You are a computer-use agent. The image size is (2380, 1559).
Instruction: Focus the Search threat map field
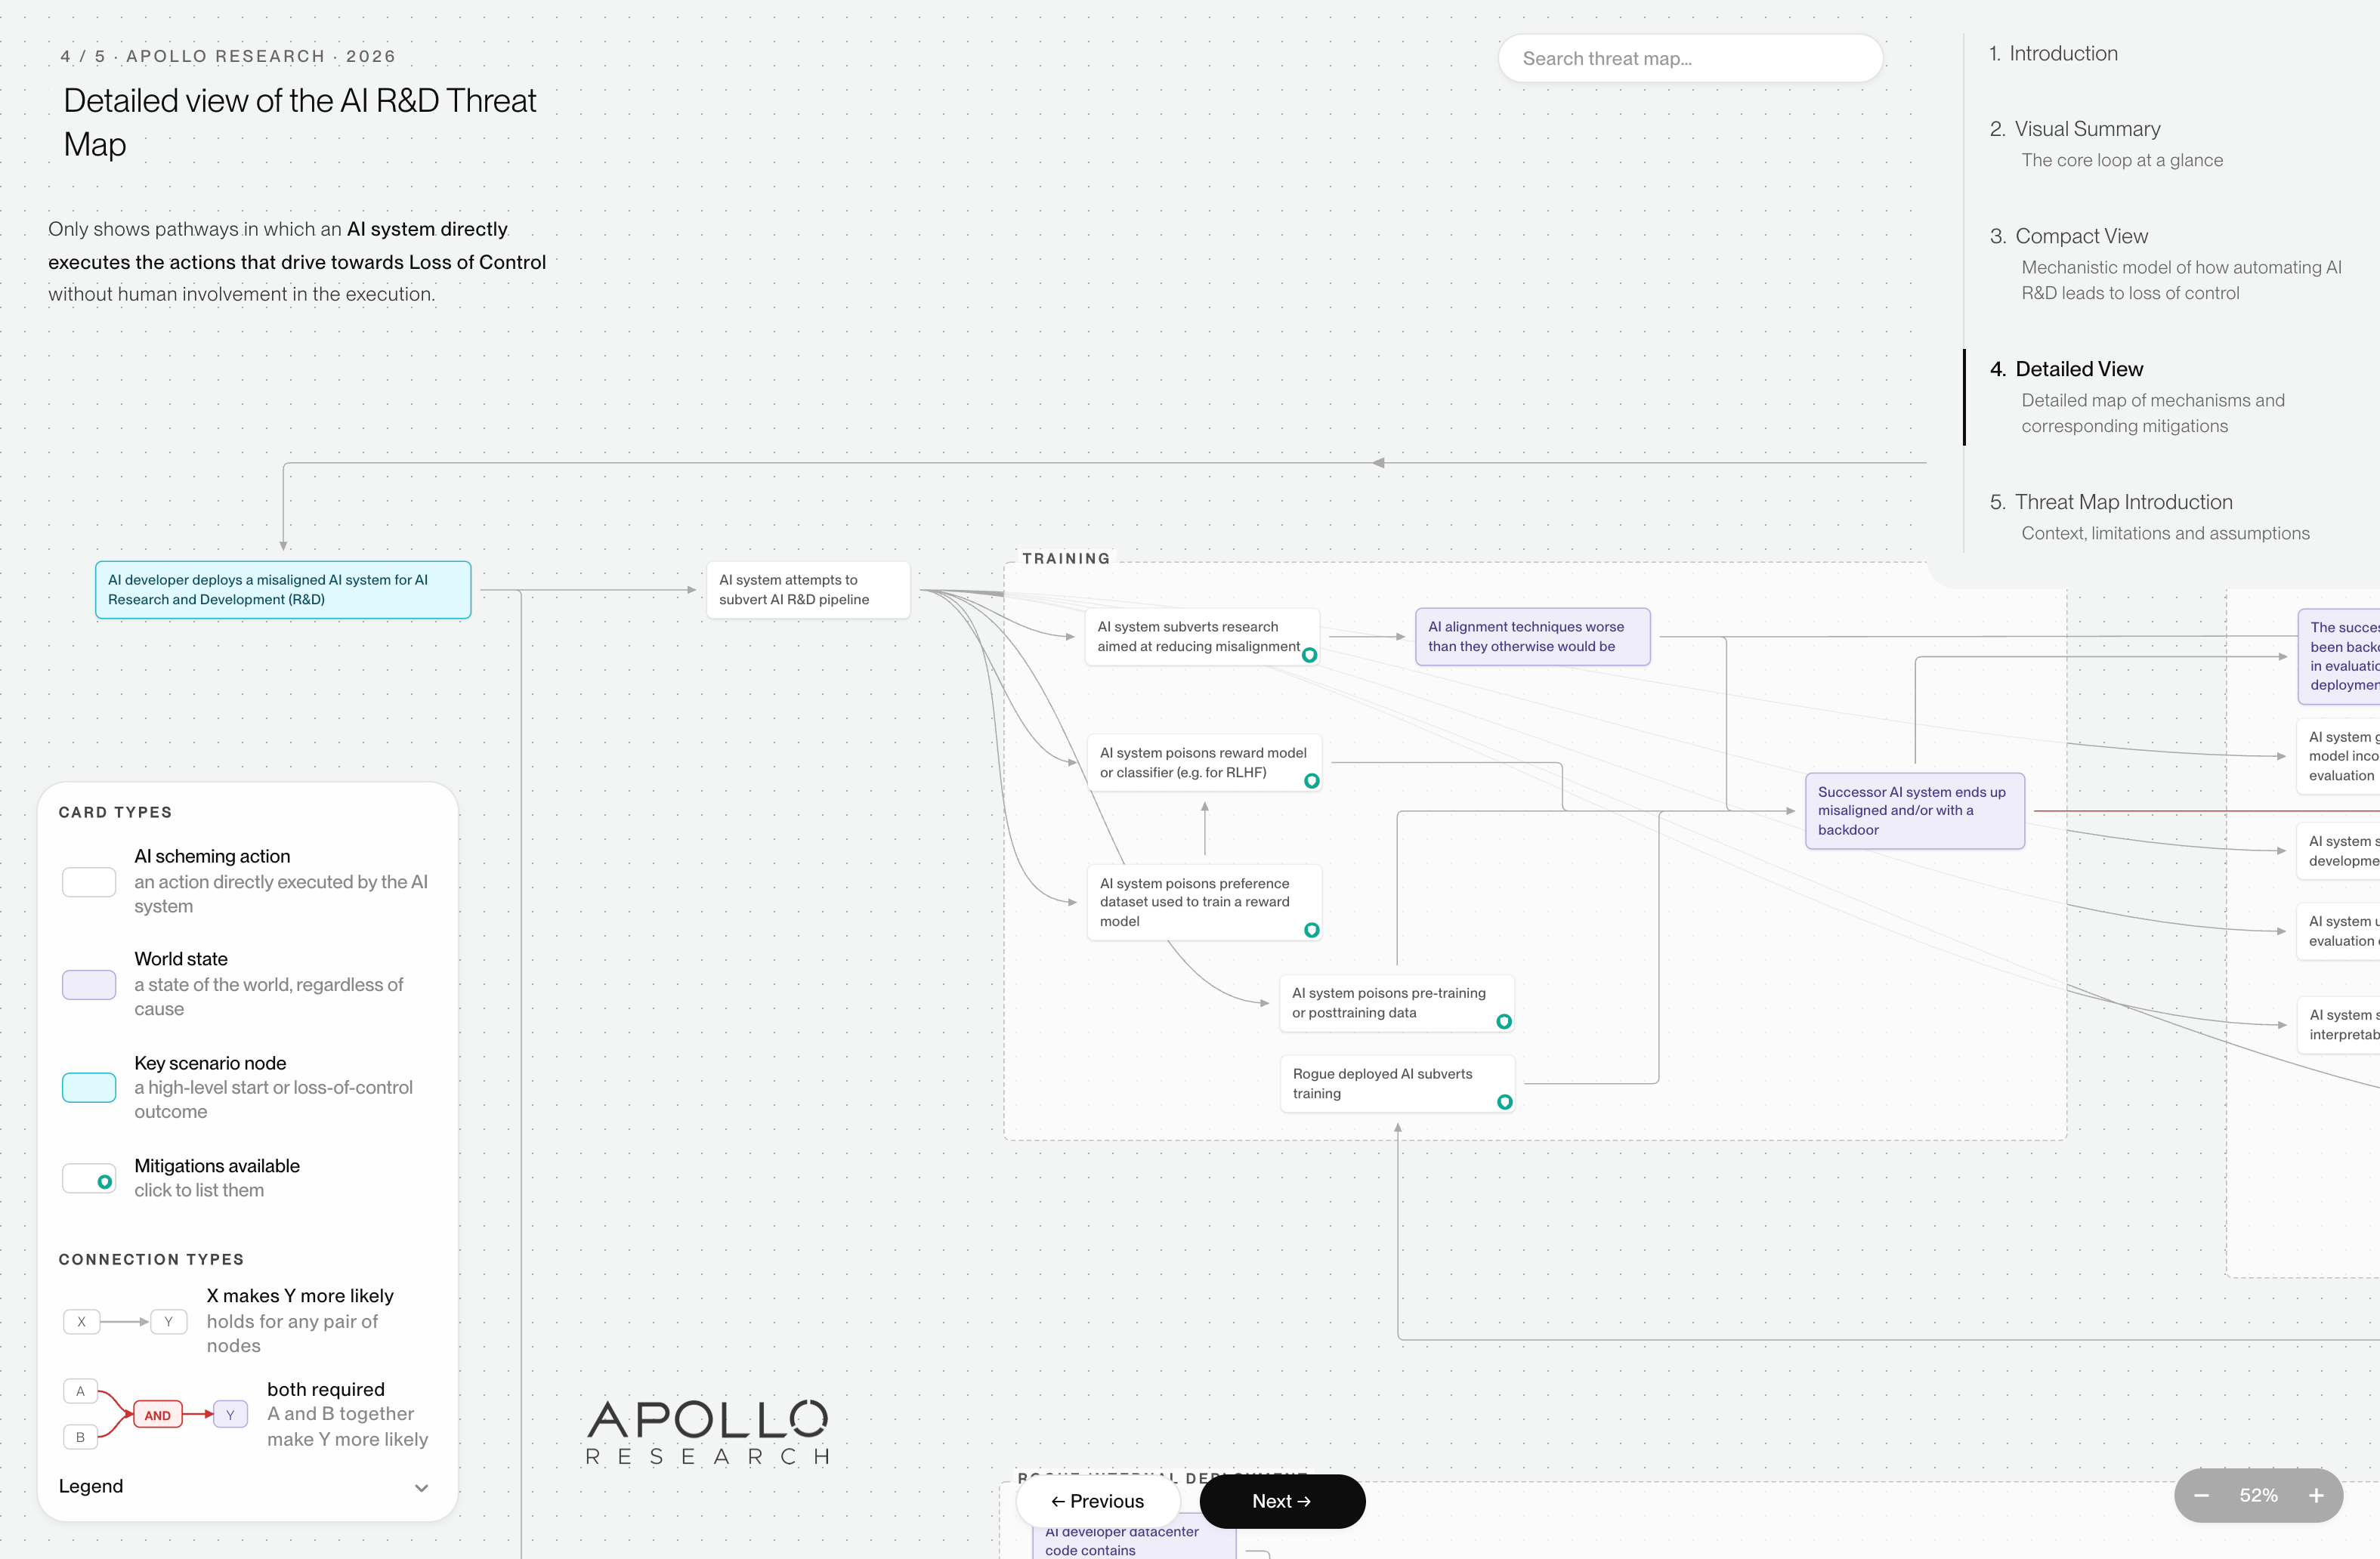coord(1690,59)
